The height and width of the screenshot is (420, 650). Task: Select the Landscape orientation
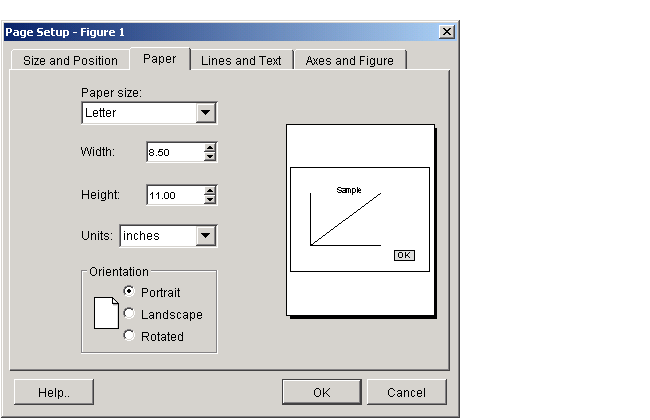[129, 313]
